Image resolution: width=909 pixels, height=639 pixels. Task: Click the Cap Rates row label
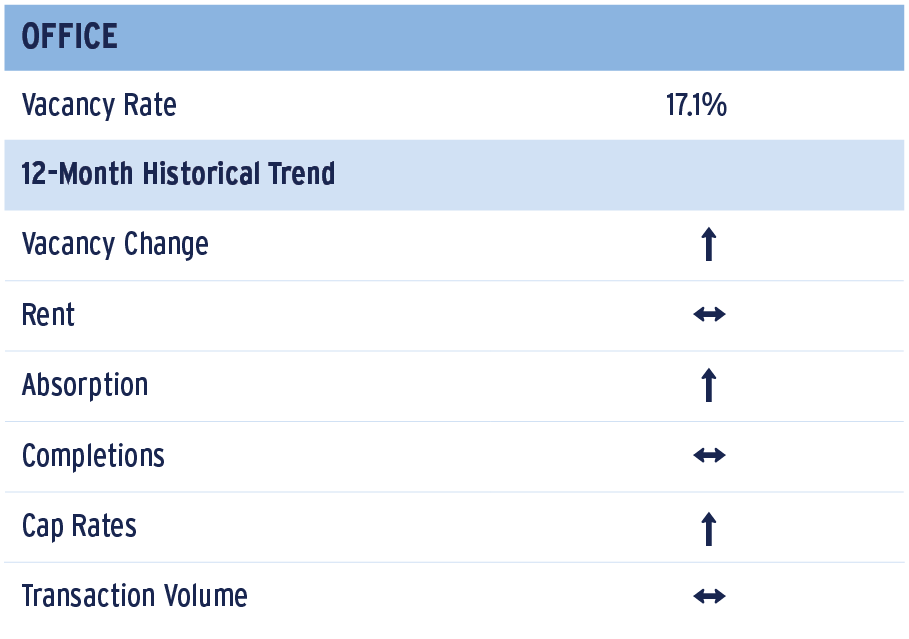(x=79, y=527)
